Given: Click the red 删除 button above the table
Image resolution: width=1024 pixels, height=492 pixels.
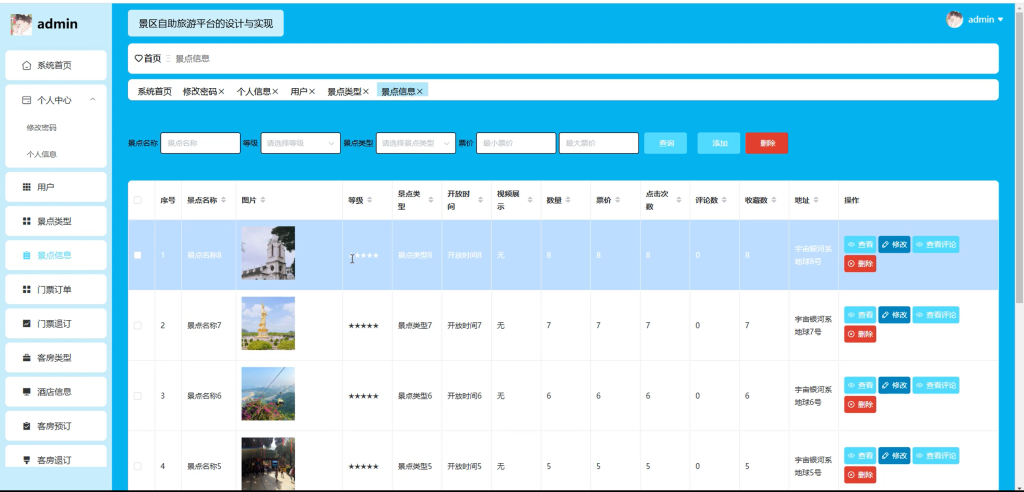Looking at the screenshot, I should [x=767, y=143].
